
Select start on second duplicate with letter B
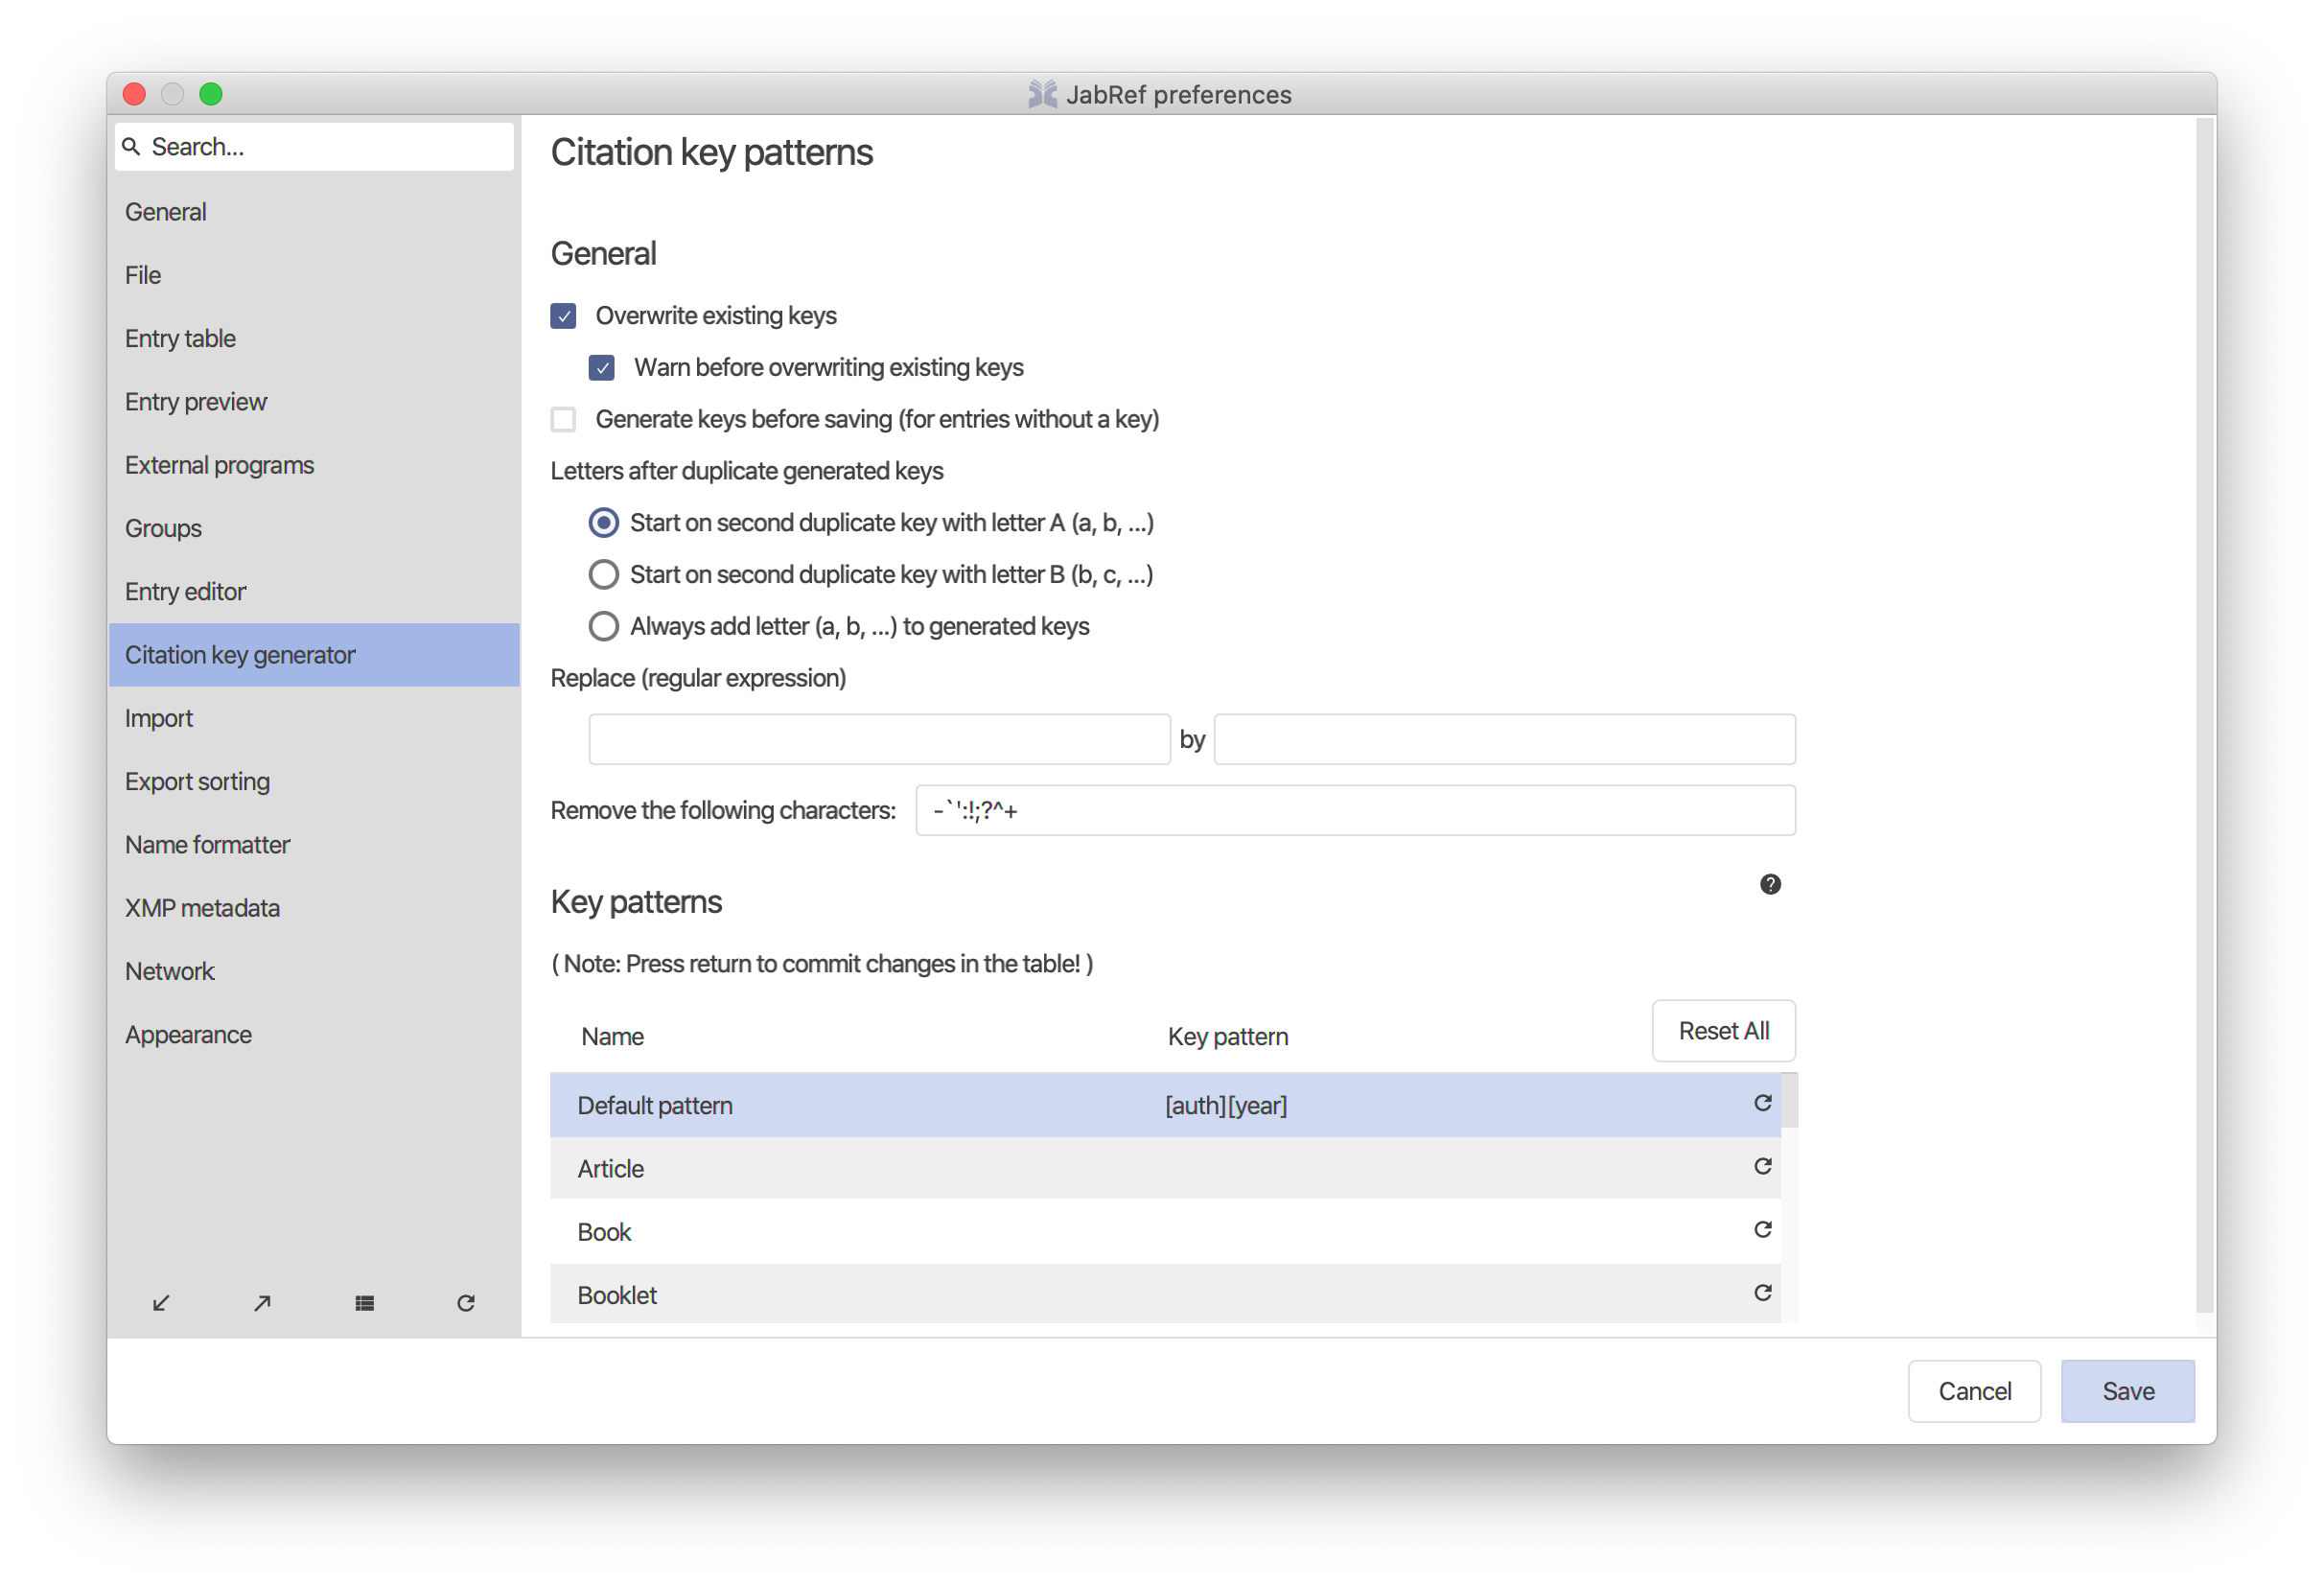603,574
